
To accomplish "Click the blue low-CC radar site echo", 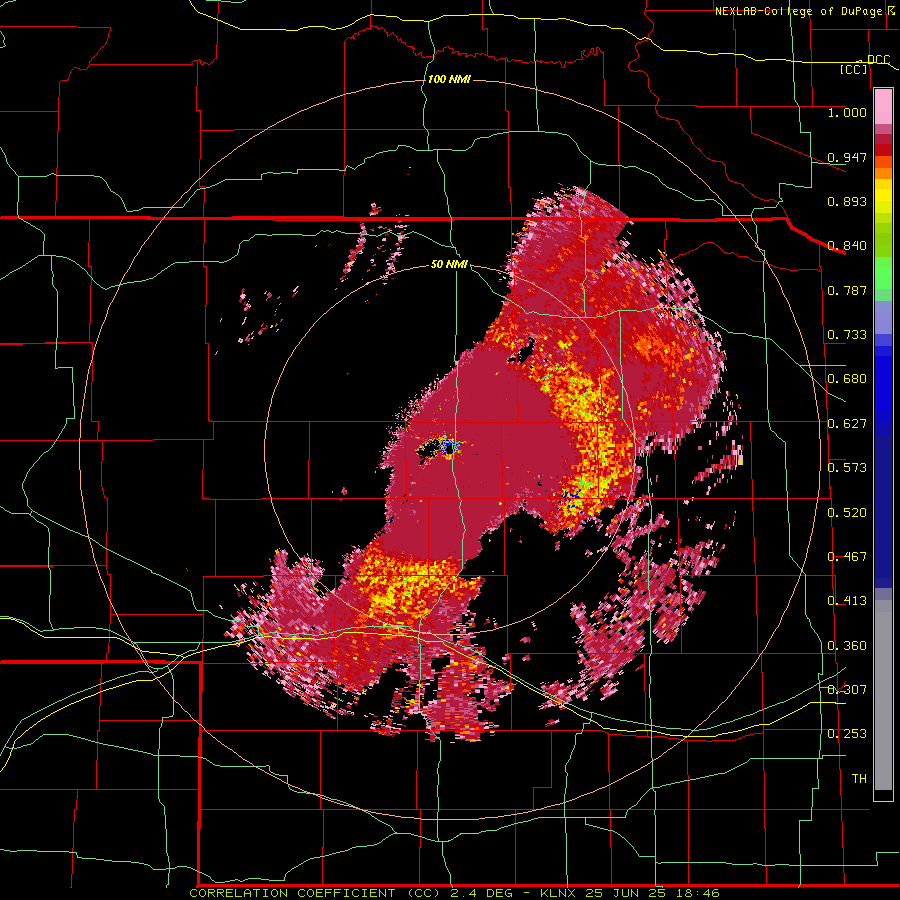I will [x=448, y=448].
